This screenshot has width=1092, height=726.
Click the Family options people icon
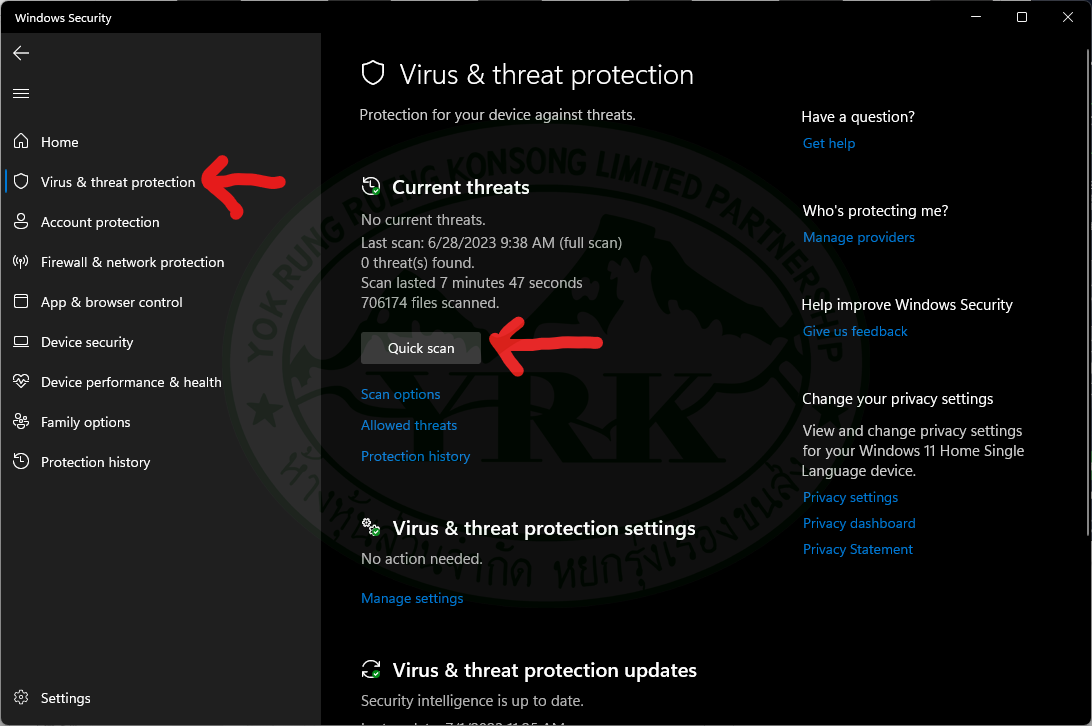click(21, 422)
